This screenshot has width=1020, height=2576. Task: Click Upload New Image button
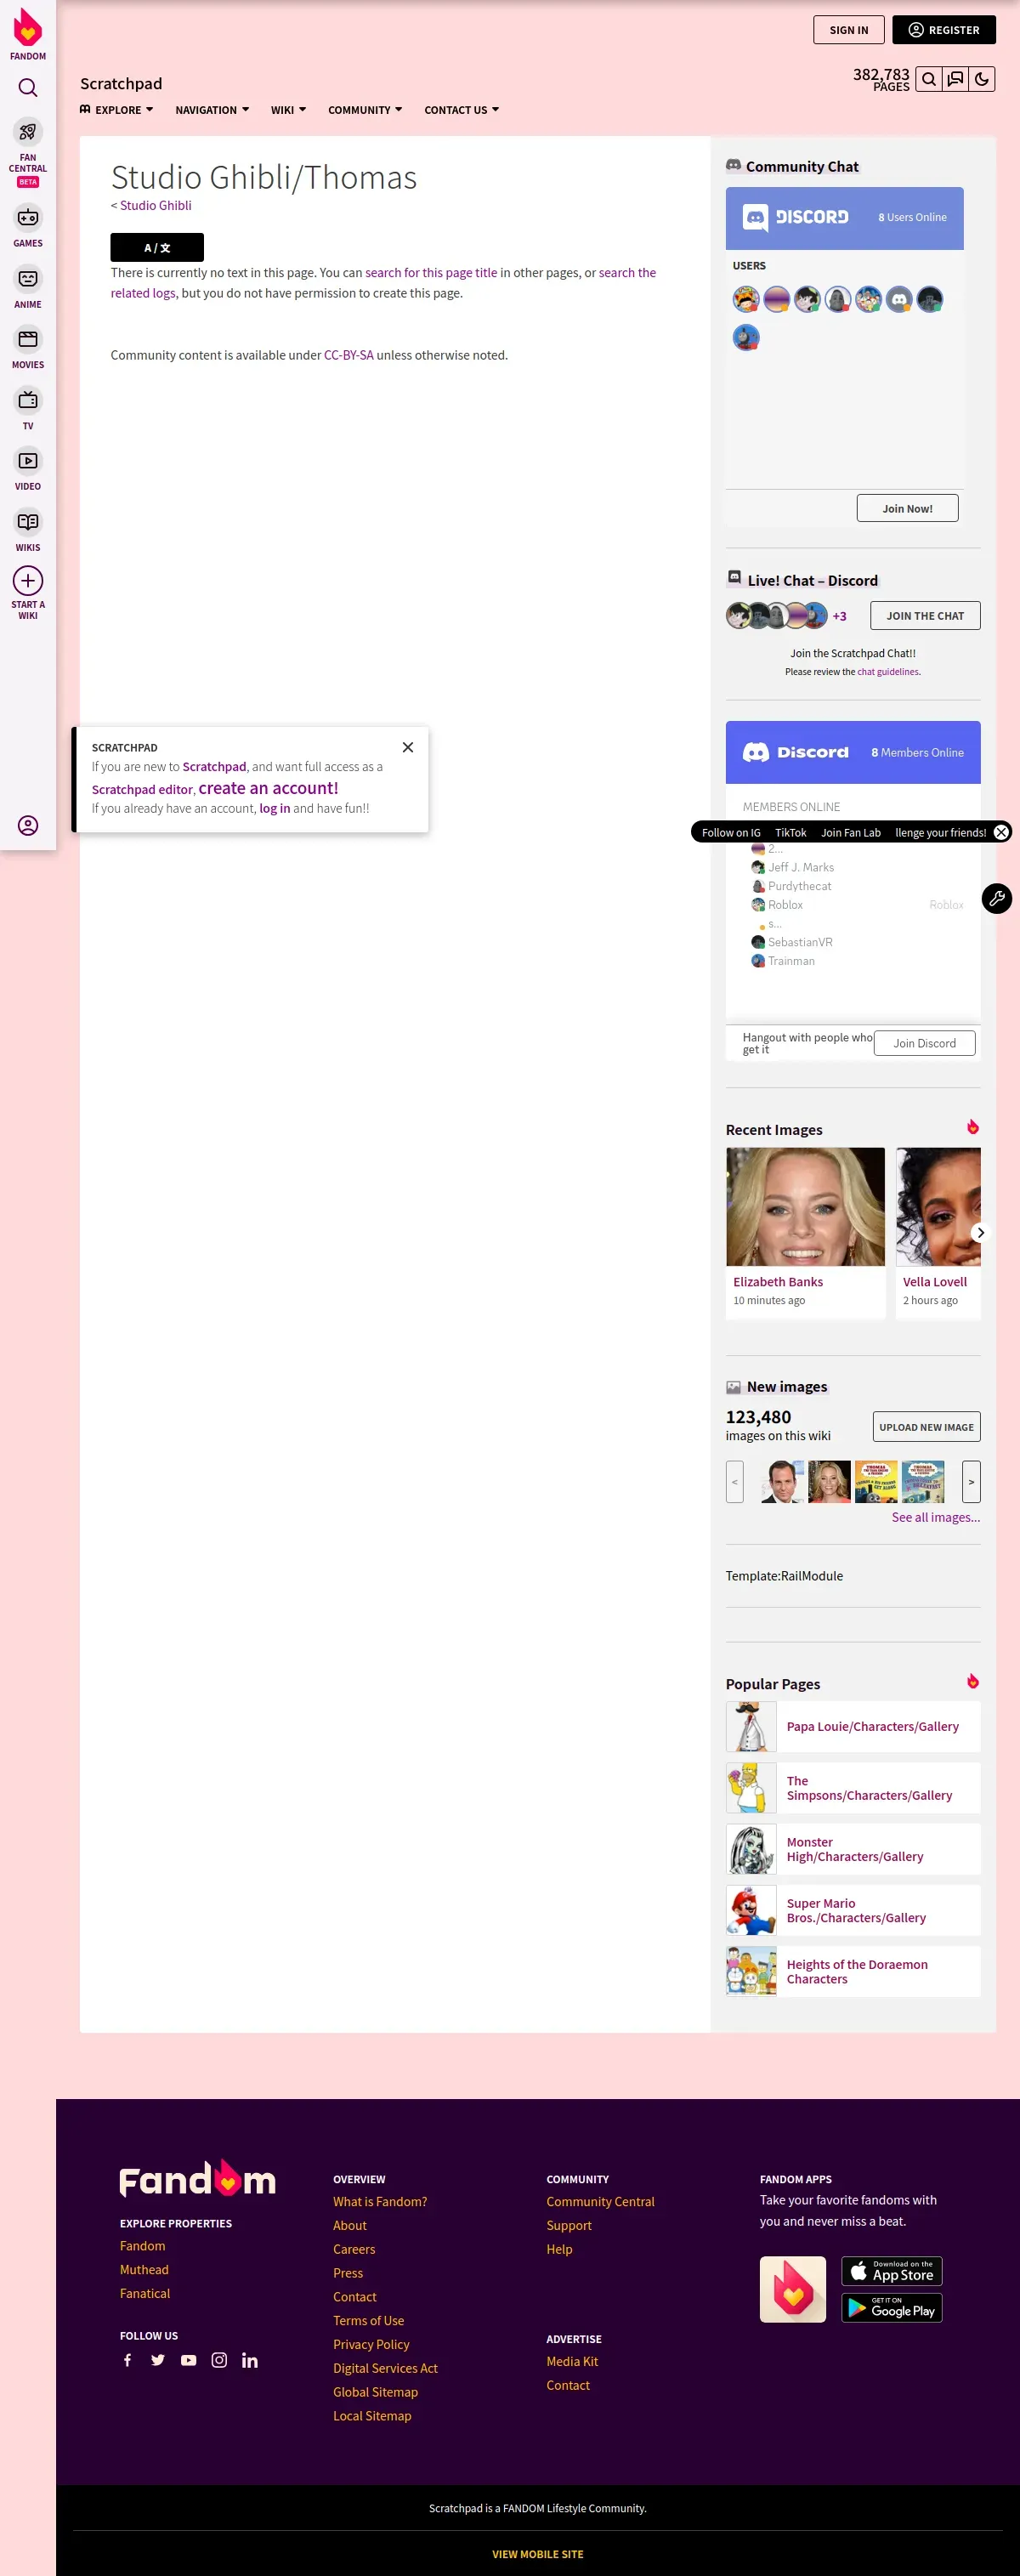pyautogui.click(x=926, y=1426)
